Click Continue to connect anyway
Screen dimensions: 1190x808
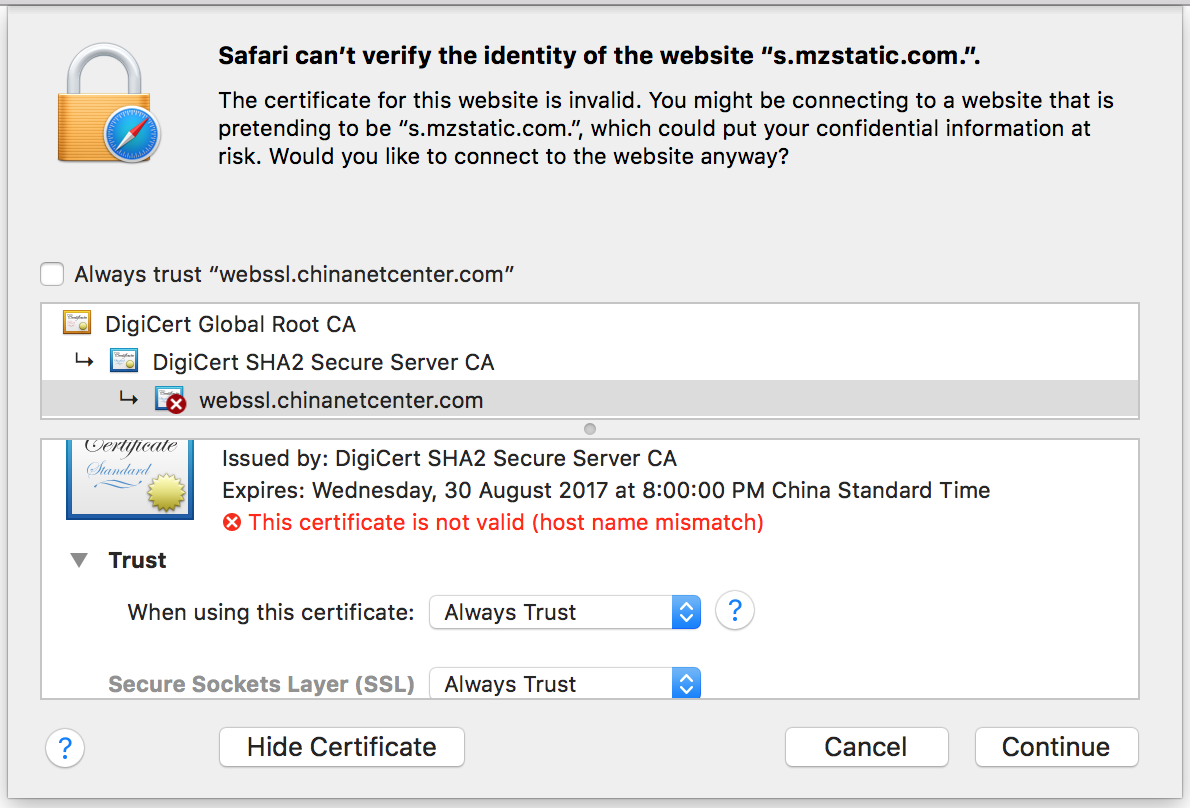click(x=1056, y=747)
